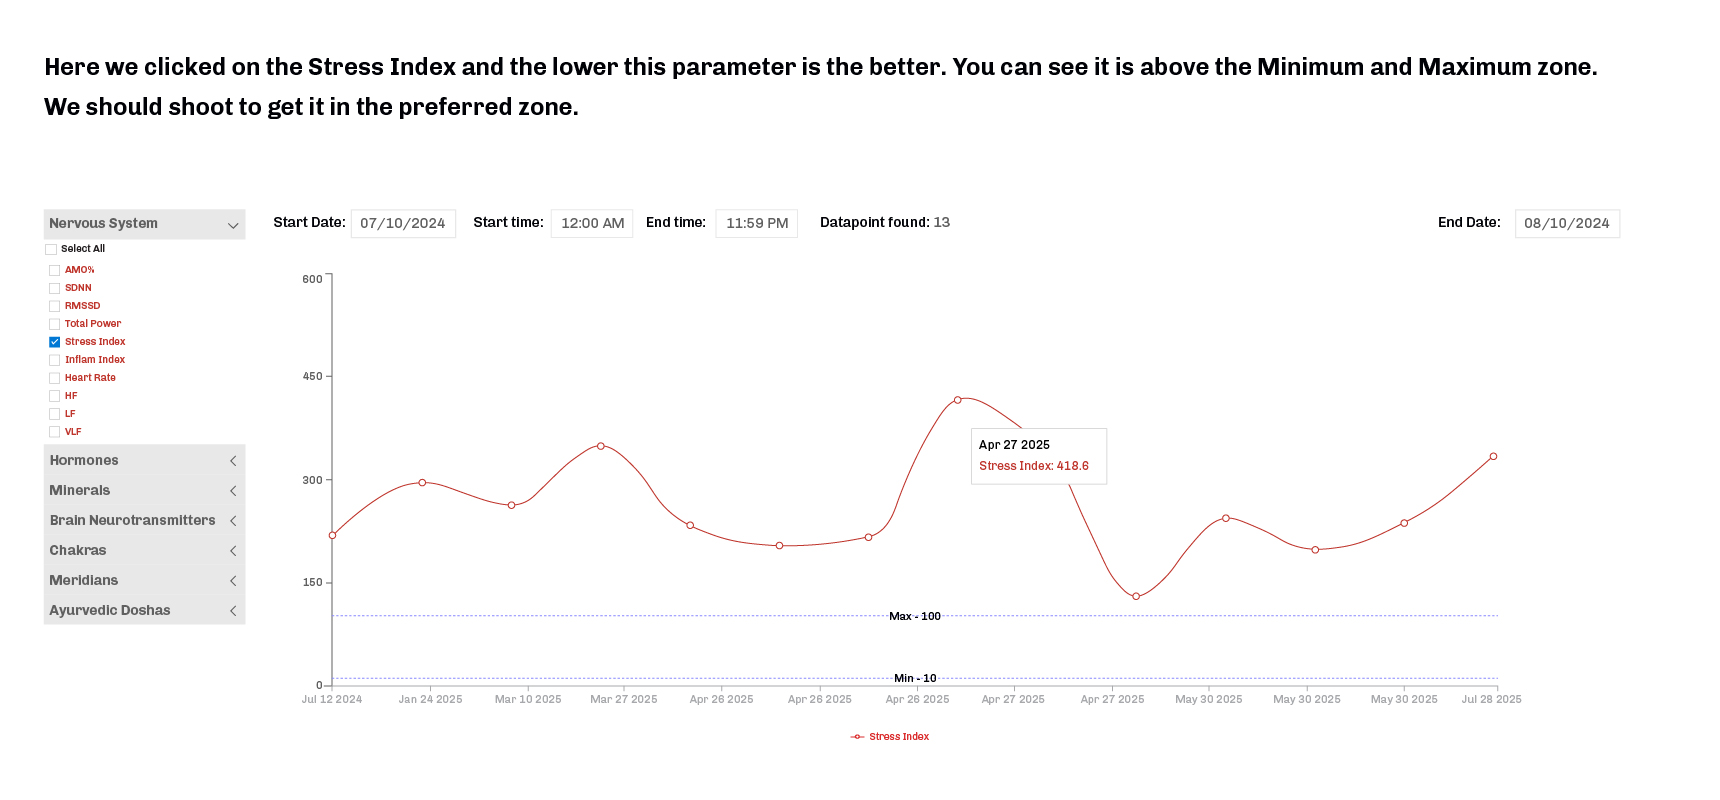
Task: Click the Meridians chevron icon
Action: pyautogui.click(x=233, y=581)
